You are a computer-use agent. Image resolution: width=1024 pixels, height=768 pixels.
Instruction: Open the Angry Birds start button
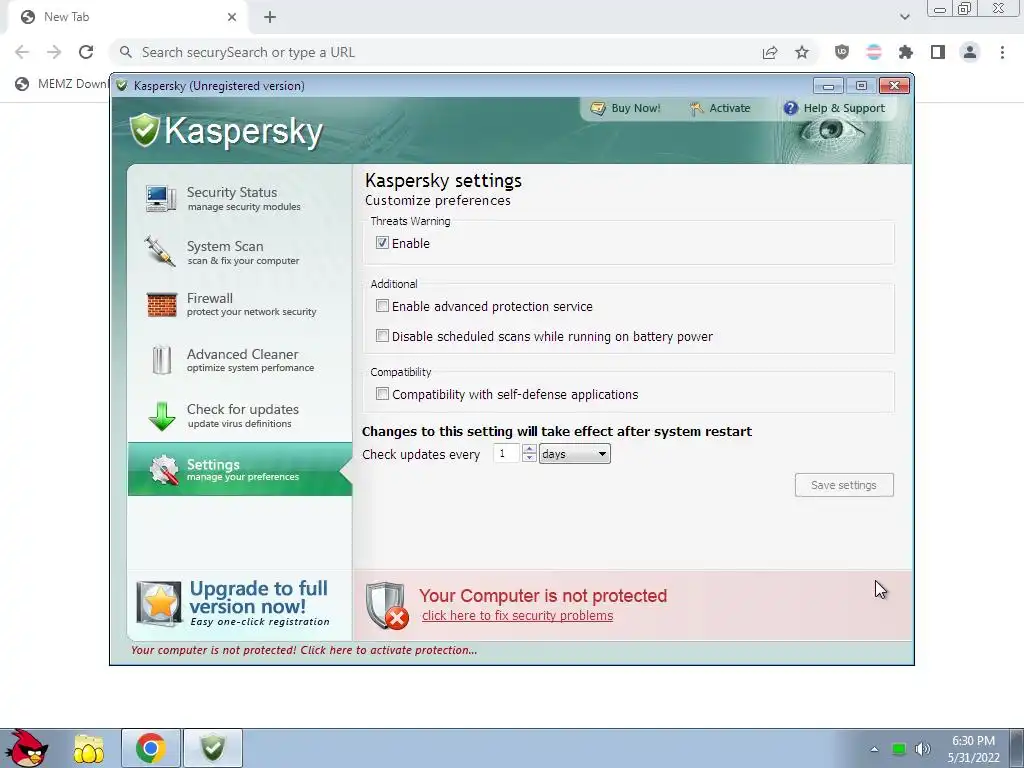pyautogui.click(x=27, y=748)
